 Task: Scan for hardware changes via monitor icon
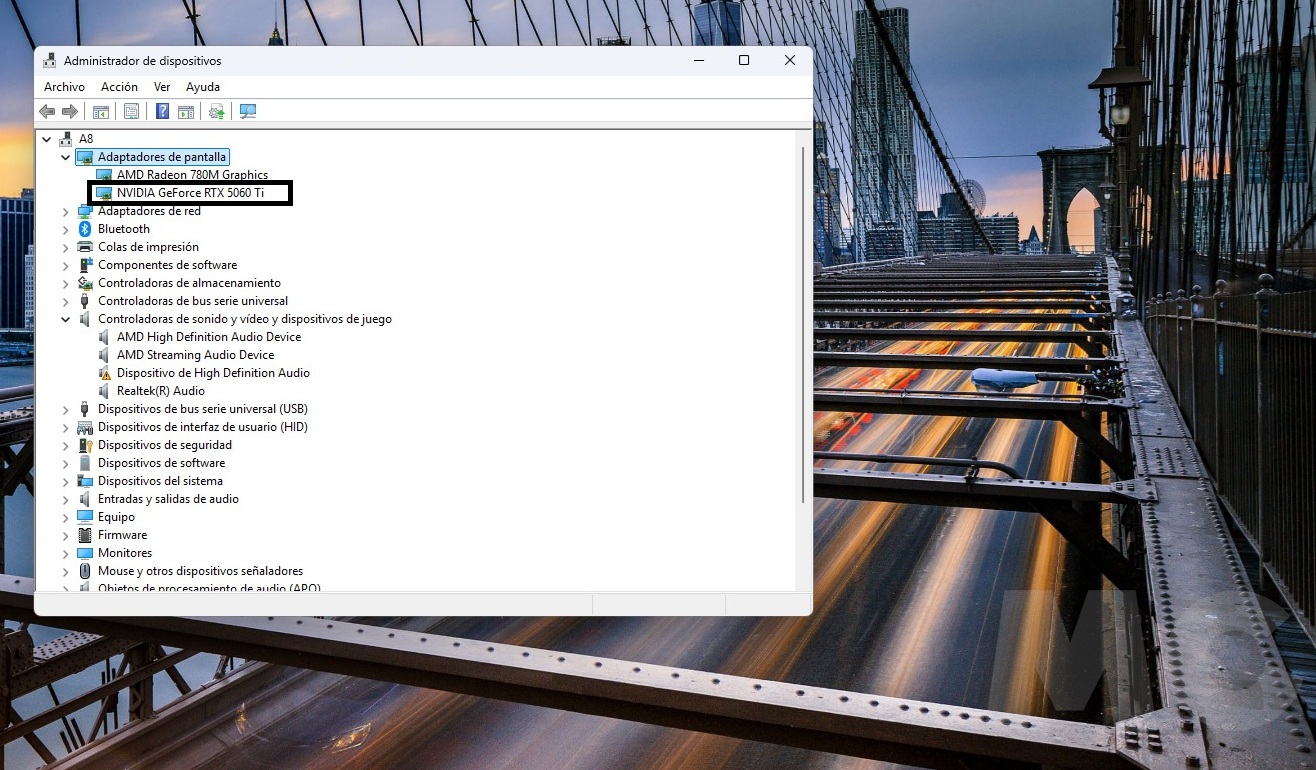coord(248,112)
